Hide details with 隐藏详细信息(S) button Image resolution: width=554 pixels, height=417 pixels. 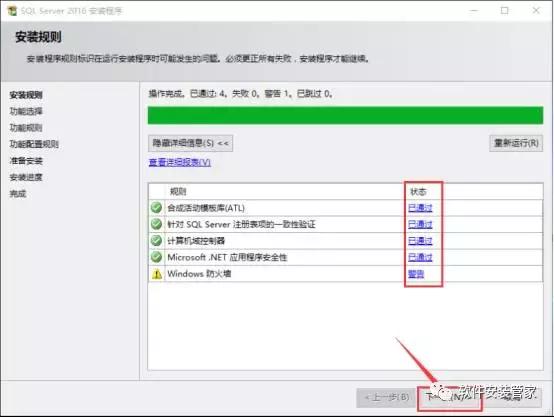[x=190, y=143]
